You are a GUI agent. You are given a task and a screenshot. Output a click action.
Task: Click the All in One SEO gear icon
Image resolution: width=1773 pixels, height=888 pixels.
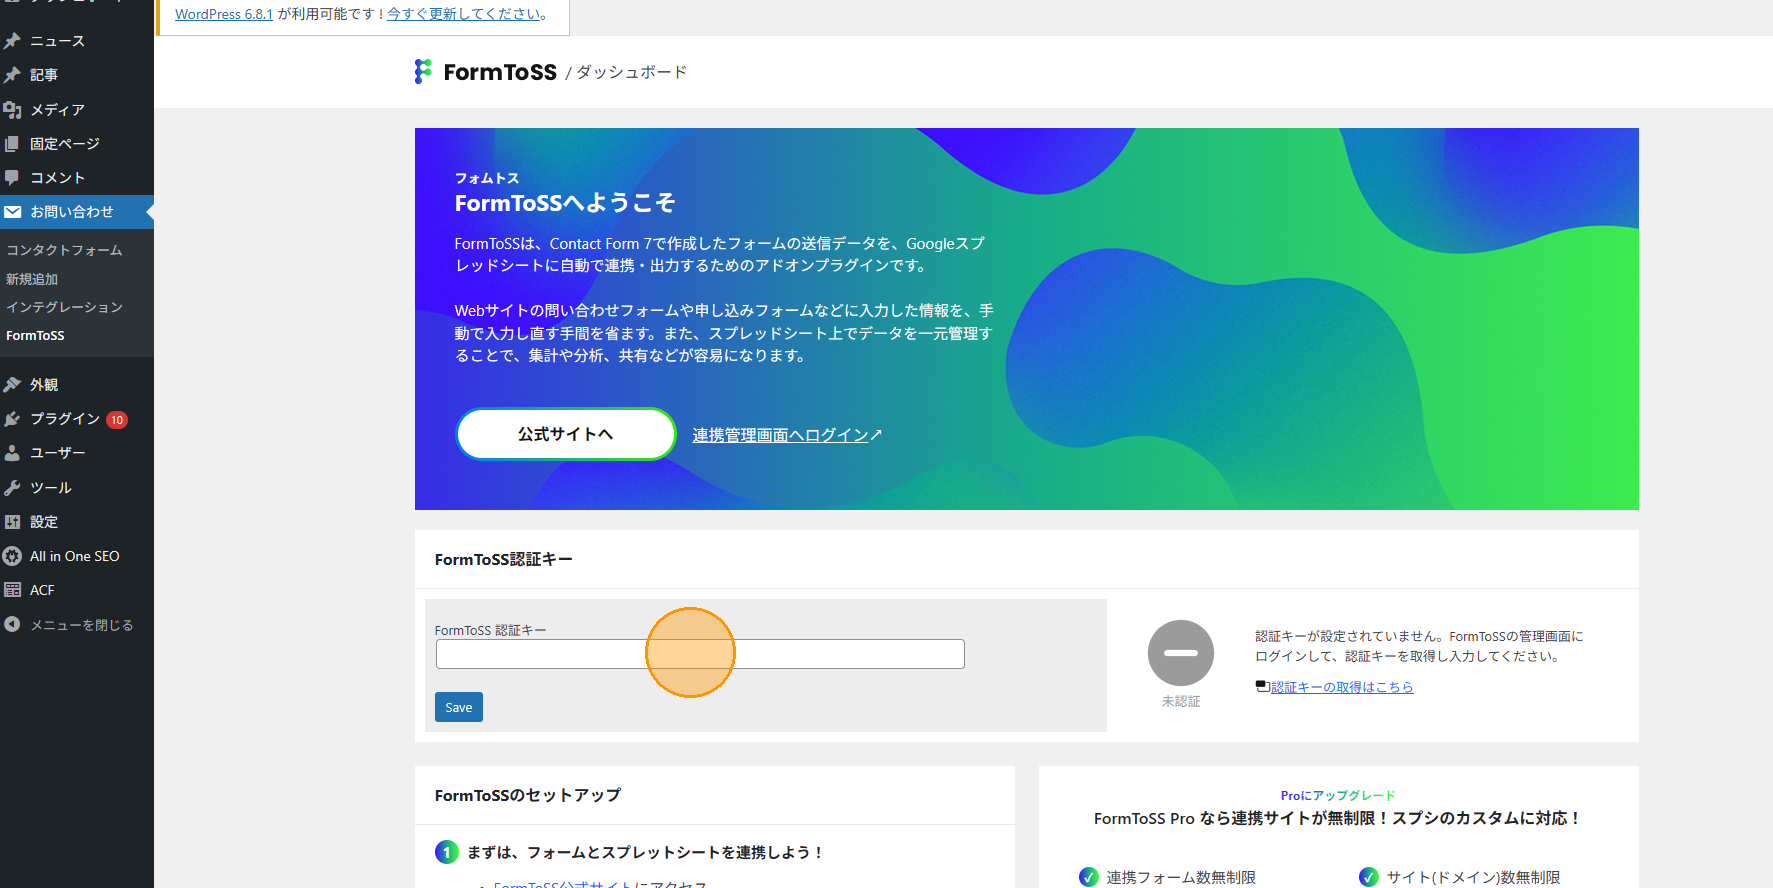[12, 556]
